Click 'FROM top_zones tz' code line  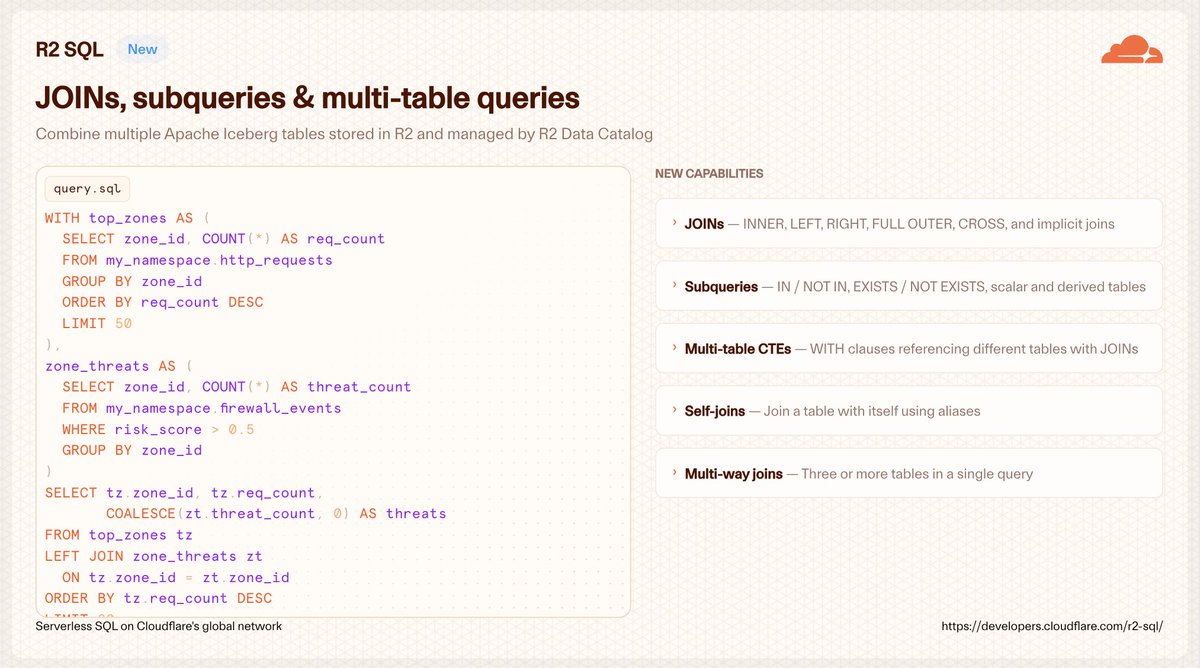click(119, 535)
